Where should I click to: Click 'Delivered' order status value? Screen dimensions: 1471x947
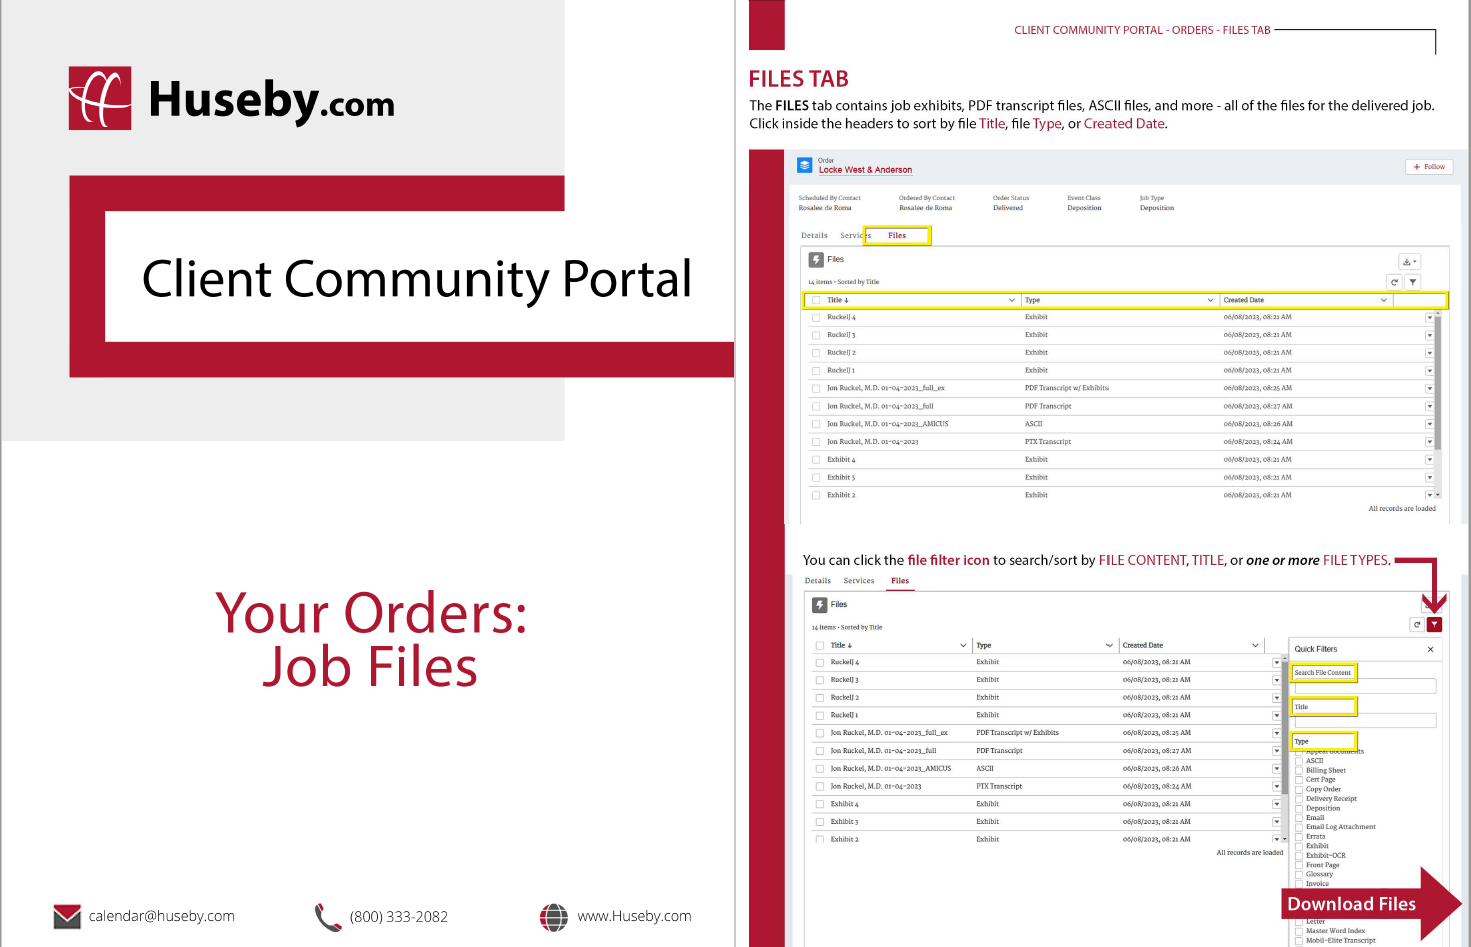click(1008, 208)
